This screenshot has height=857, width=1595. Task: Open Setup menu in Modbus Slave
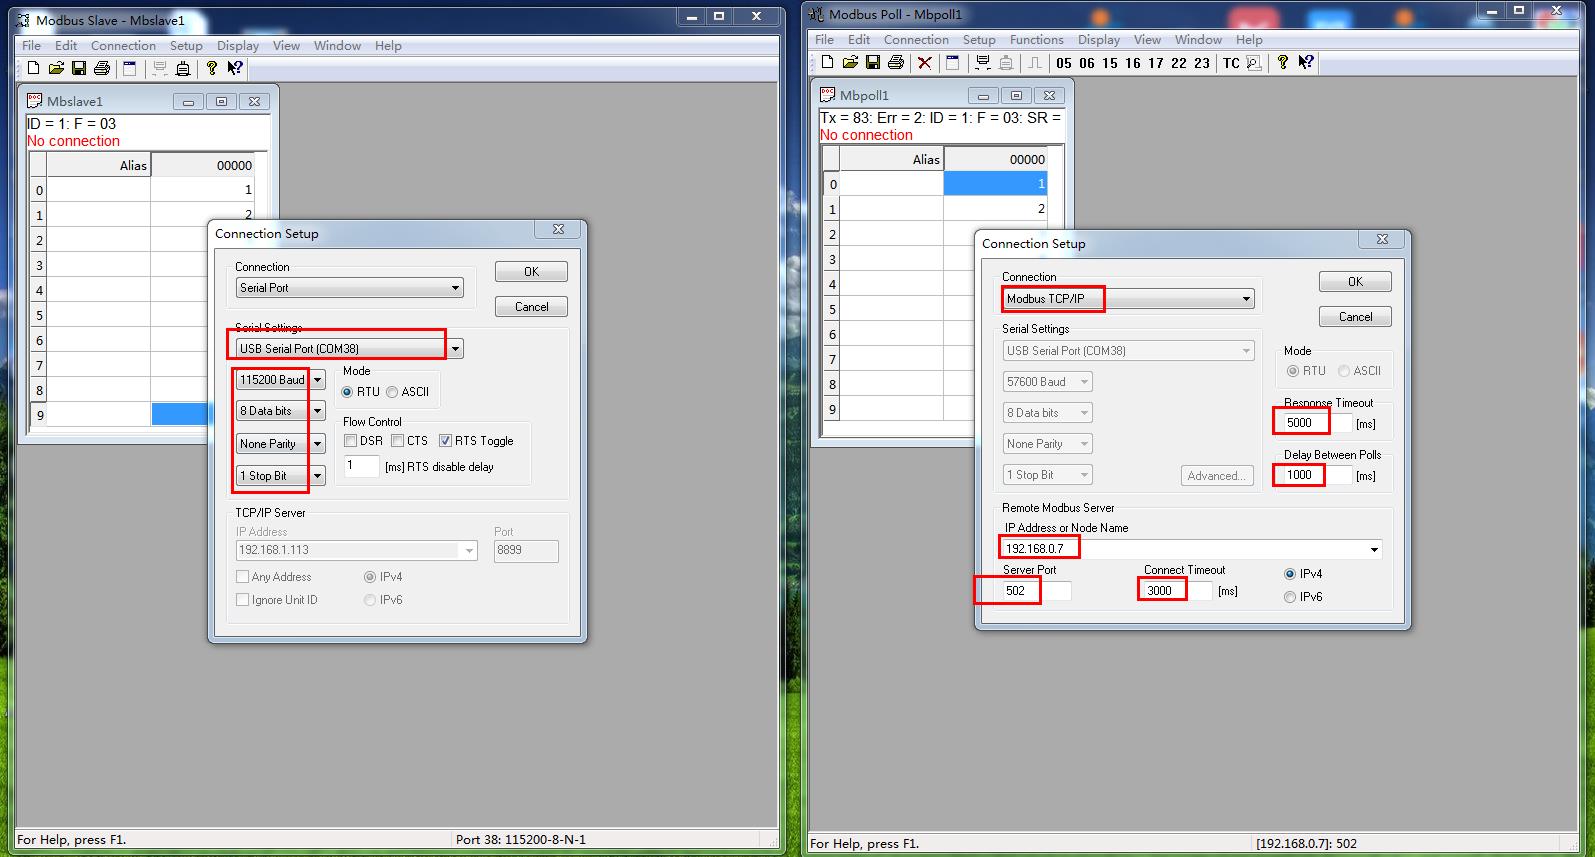coord(186,46)
